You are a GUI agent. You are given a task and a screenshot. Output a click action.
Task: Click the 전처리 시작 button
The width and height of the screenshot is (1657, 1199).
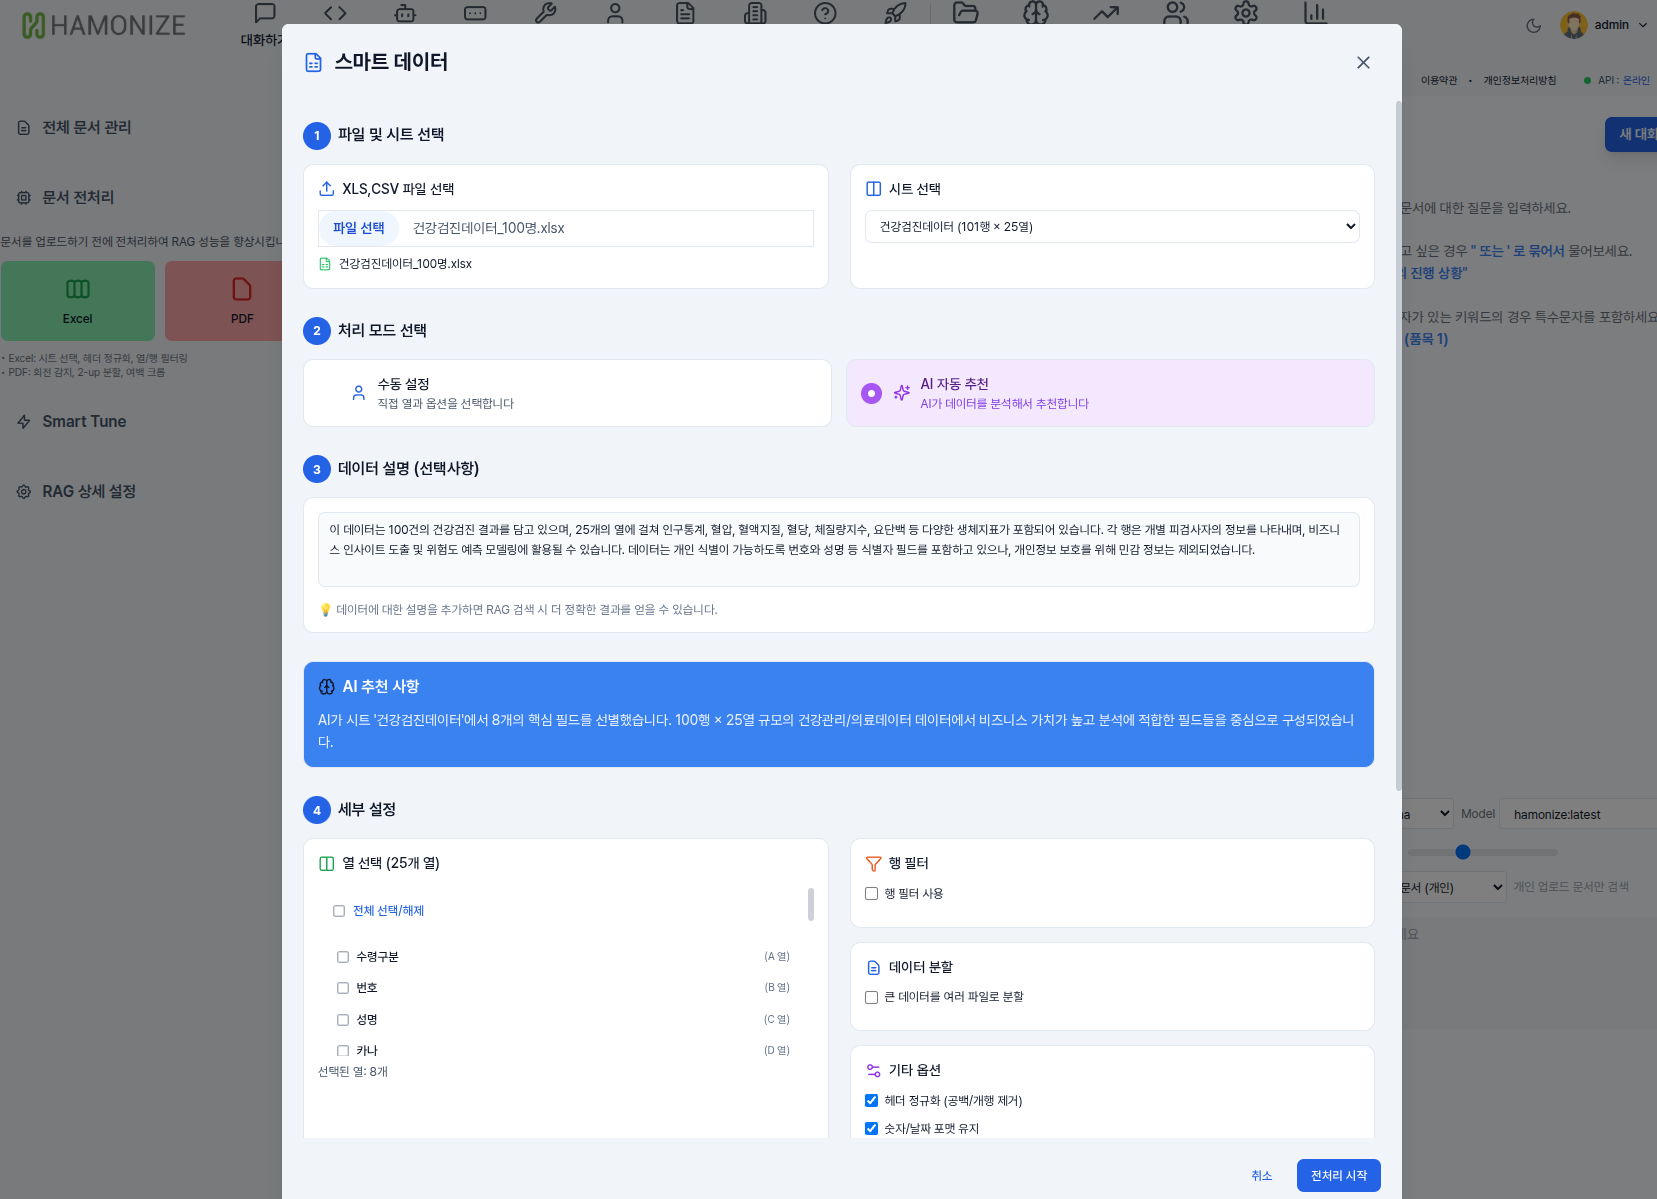tap(1338, 1175)
